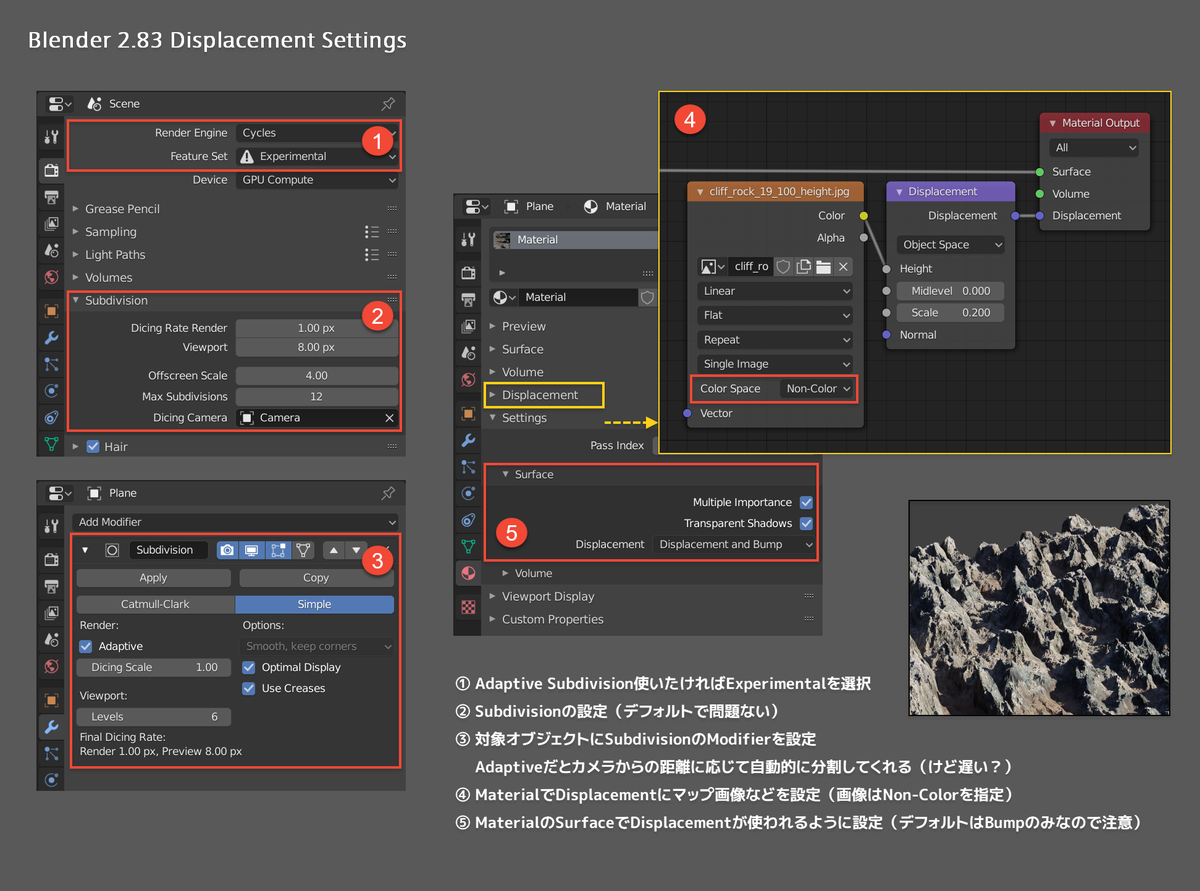Open Tool tab in Material panel
Screen dimensions: 1200x891
(x=467, y=239)
